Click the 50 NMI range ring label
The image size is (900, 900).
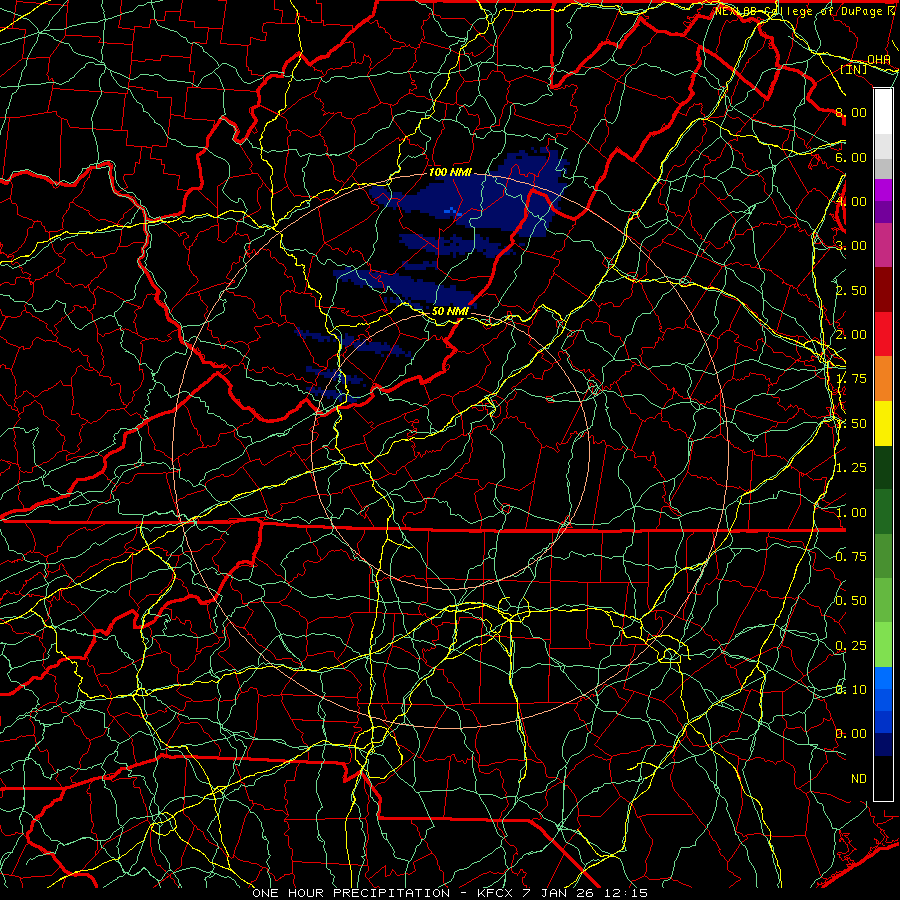tap(450, 311)
